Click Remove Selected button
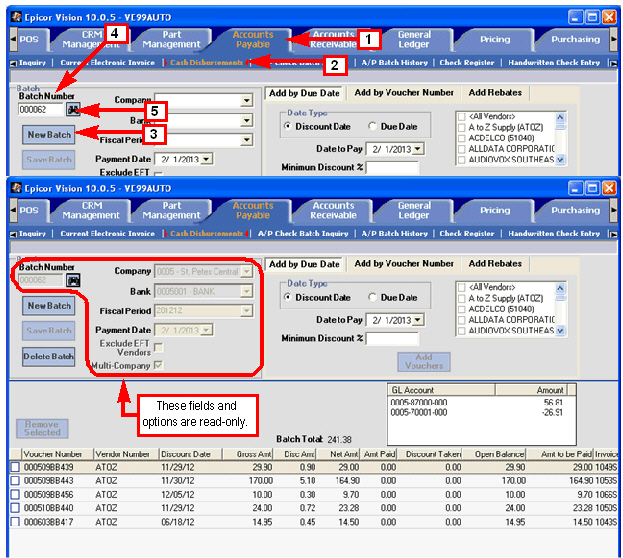The image size is (623, 558). pos(42,428)
